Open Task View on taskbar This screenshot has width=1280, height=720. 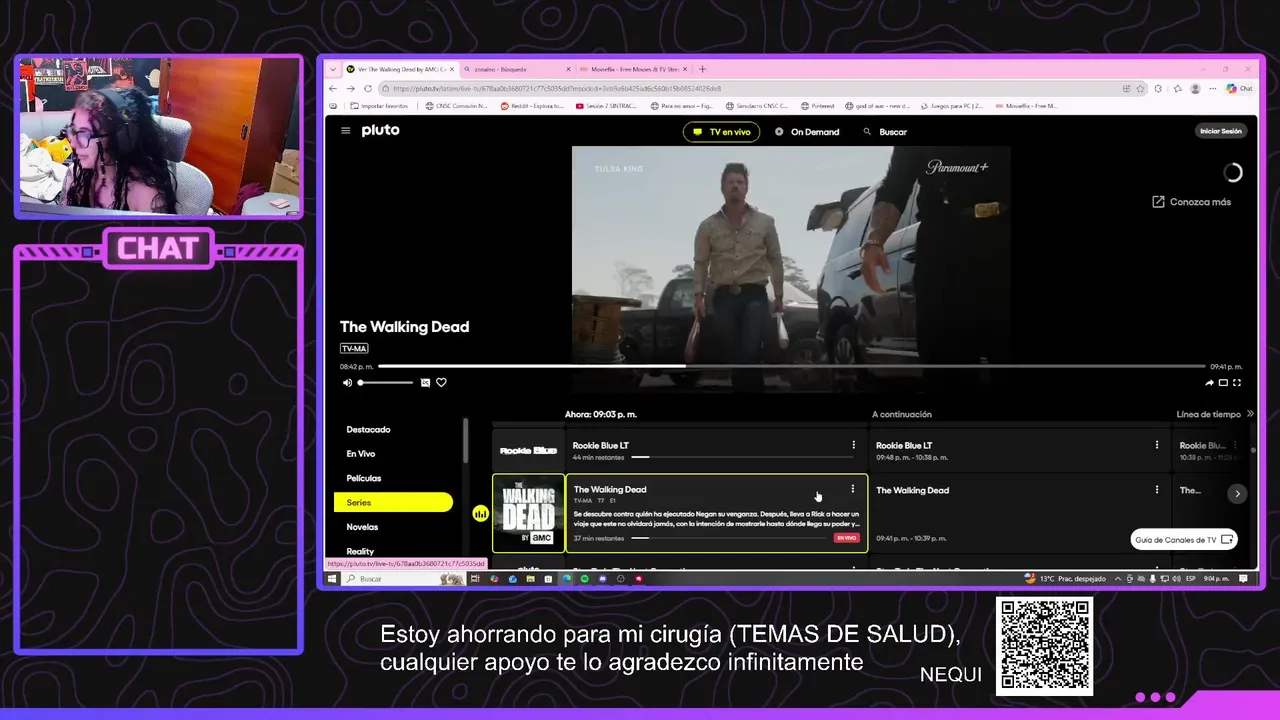(476, 578)
